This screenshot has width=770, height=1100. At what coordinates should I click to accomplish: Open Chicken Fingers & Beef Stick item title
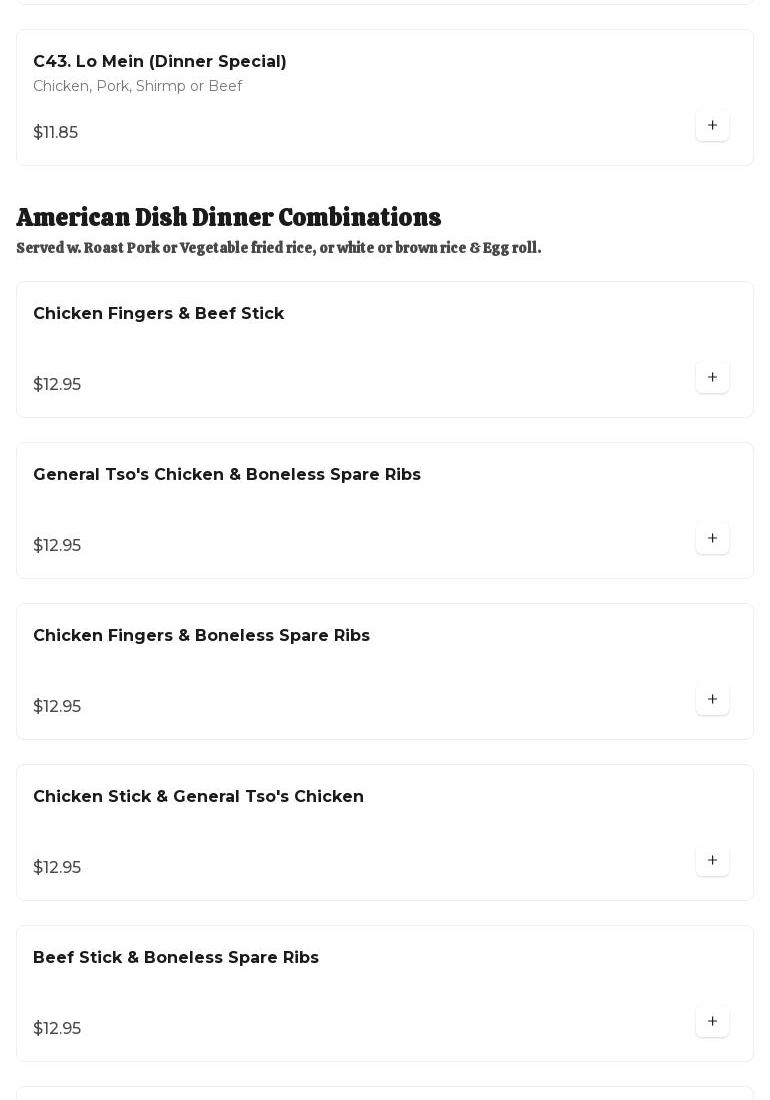coord(159,314)
